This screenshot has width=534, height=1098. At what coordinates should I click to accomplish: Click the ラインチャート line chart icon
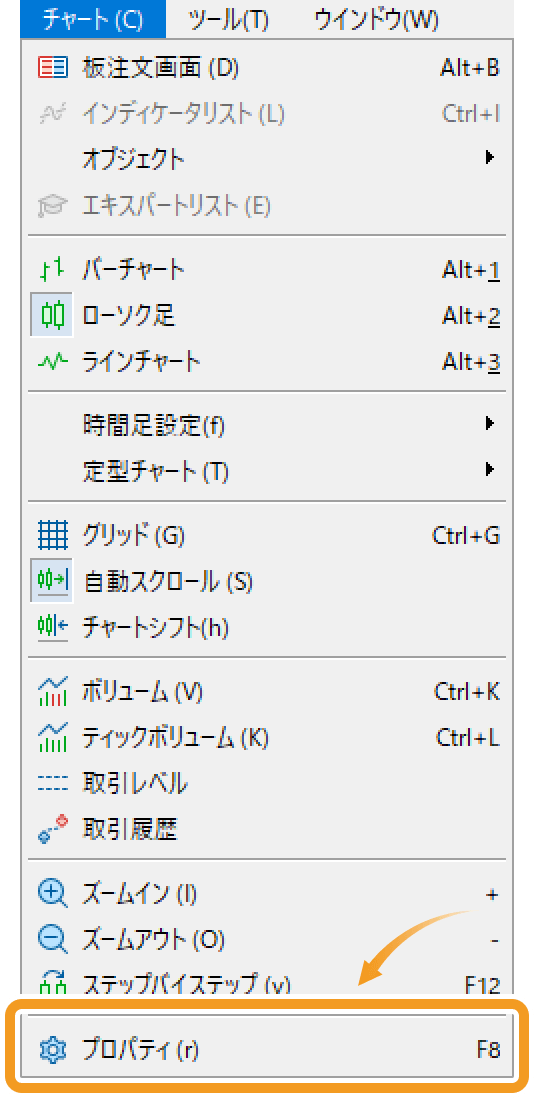point(52,362)
